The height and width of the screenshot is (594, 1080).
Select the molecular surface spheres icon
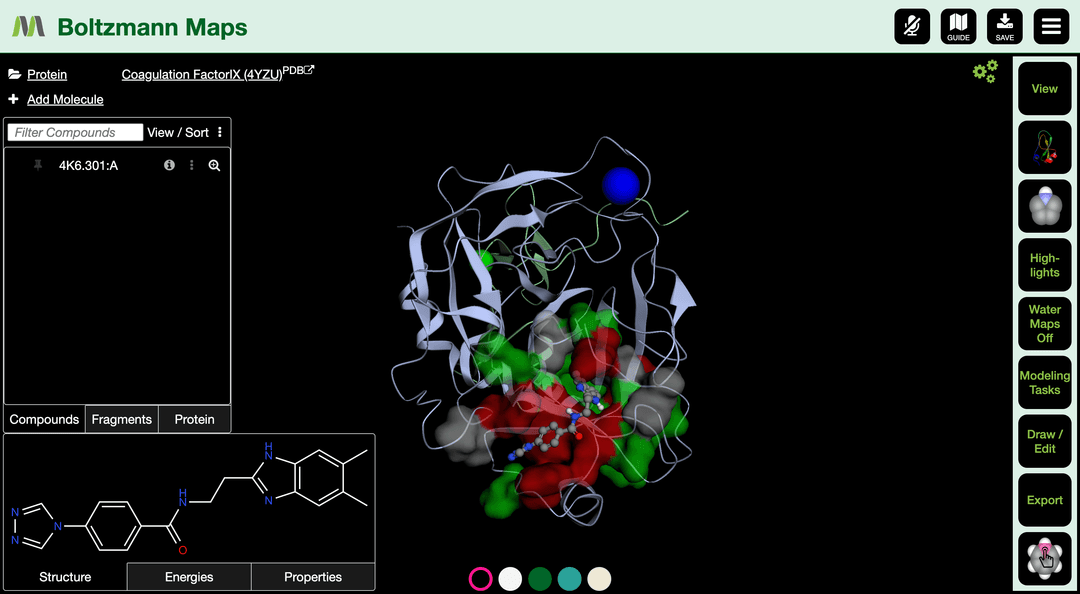[x=1044, y=207]
